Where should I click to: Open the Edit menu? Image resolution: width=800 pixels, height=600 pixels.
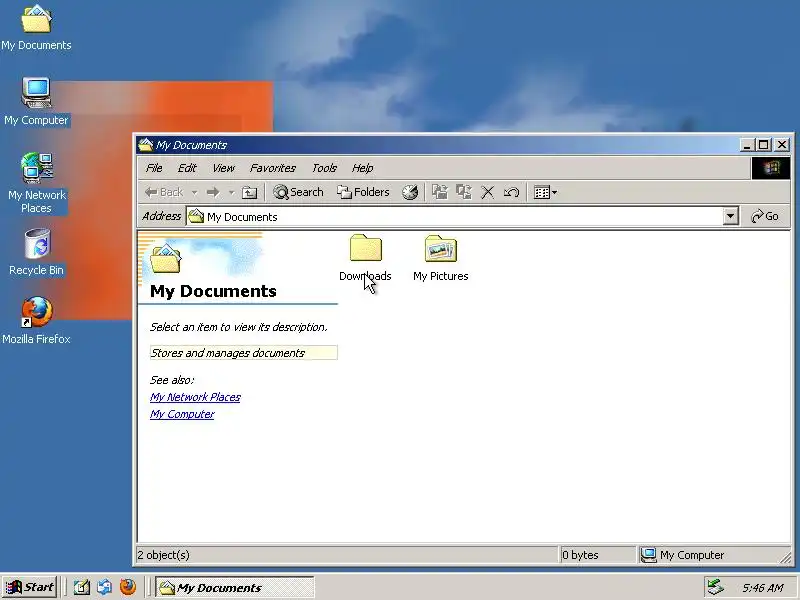tap(187, 168)
